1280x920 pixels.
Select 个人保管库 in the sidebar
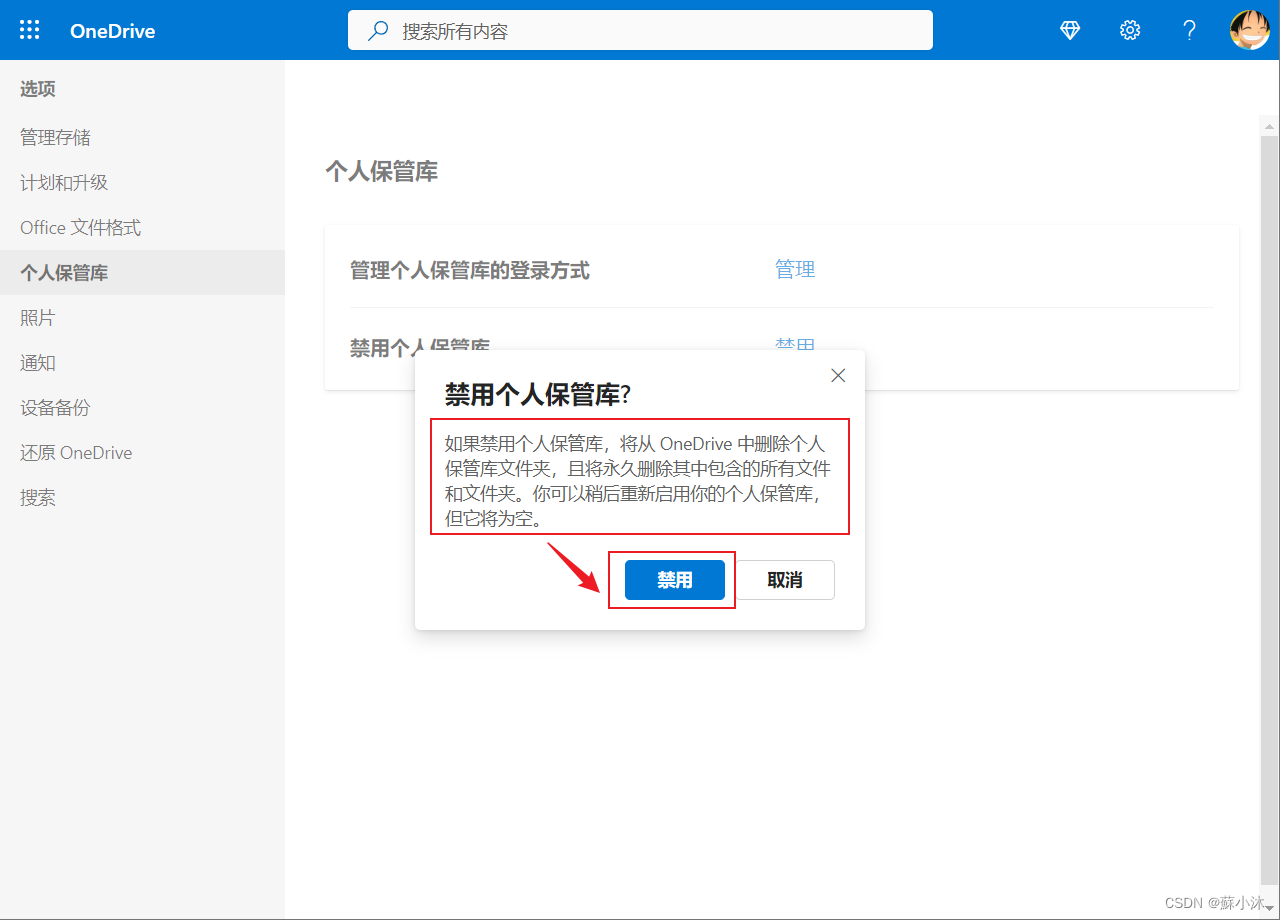tap(142, 272)
